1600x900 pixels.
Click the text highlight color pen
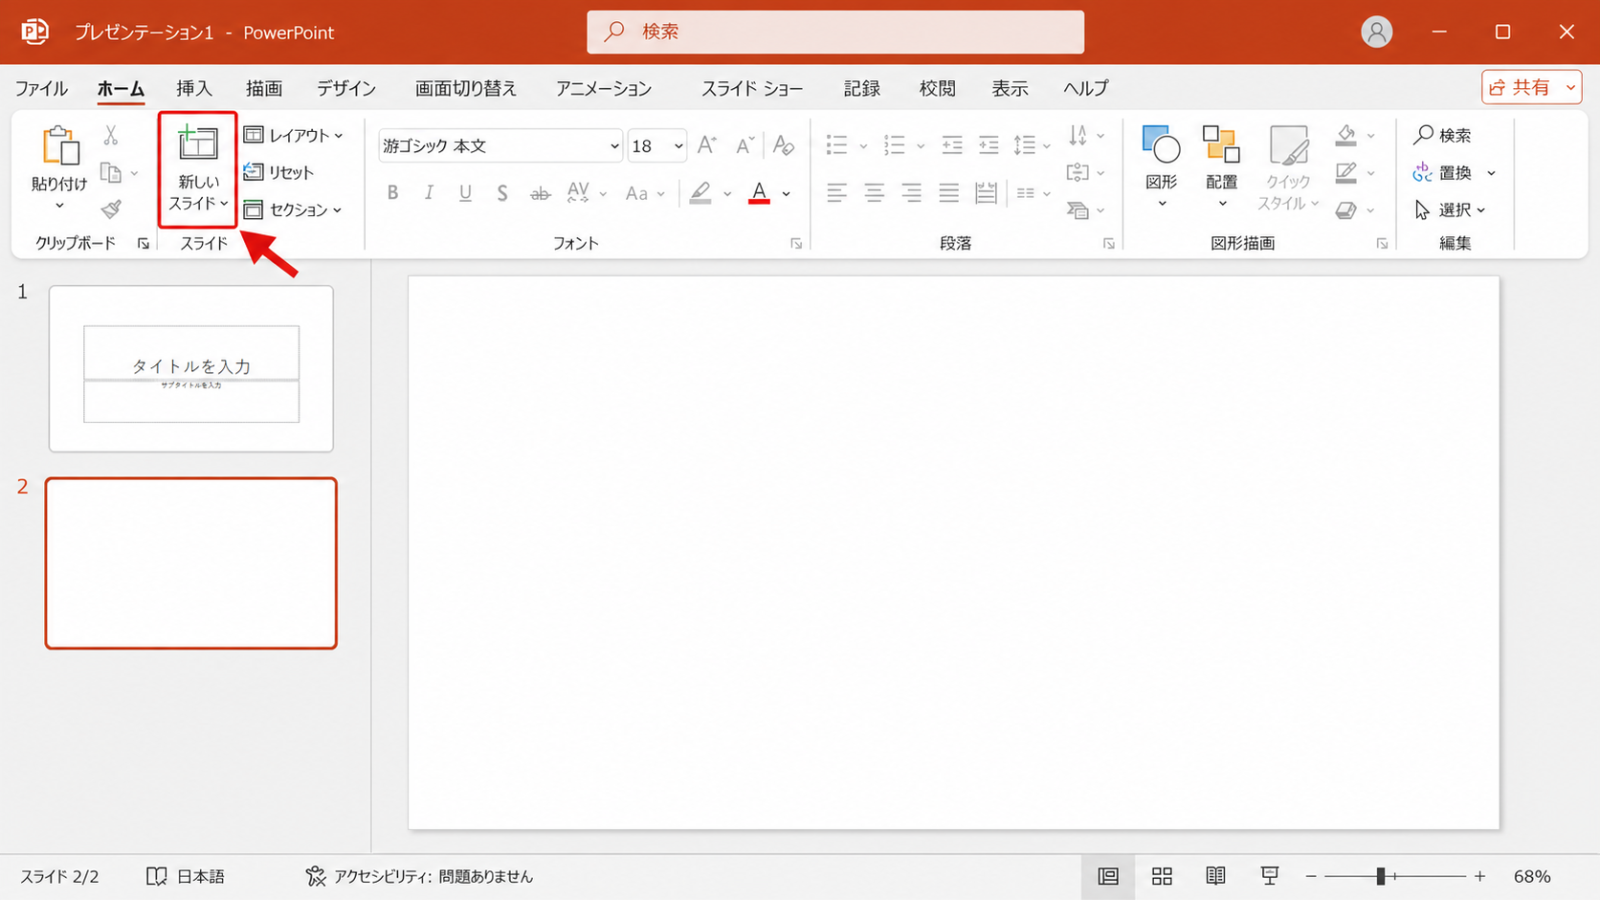click(701, 192)
